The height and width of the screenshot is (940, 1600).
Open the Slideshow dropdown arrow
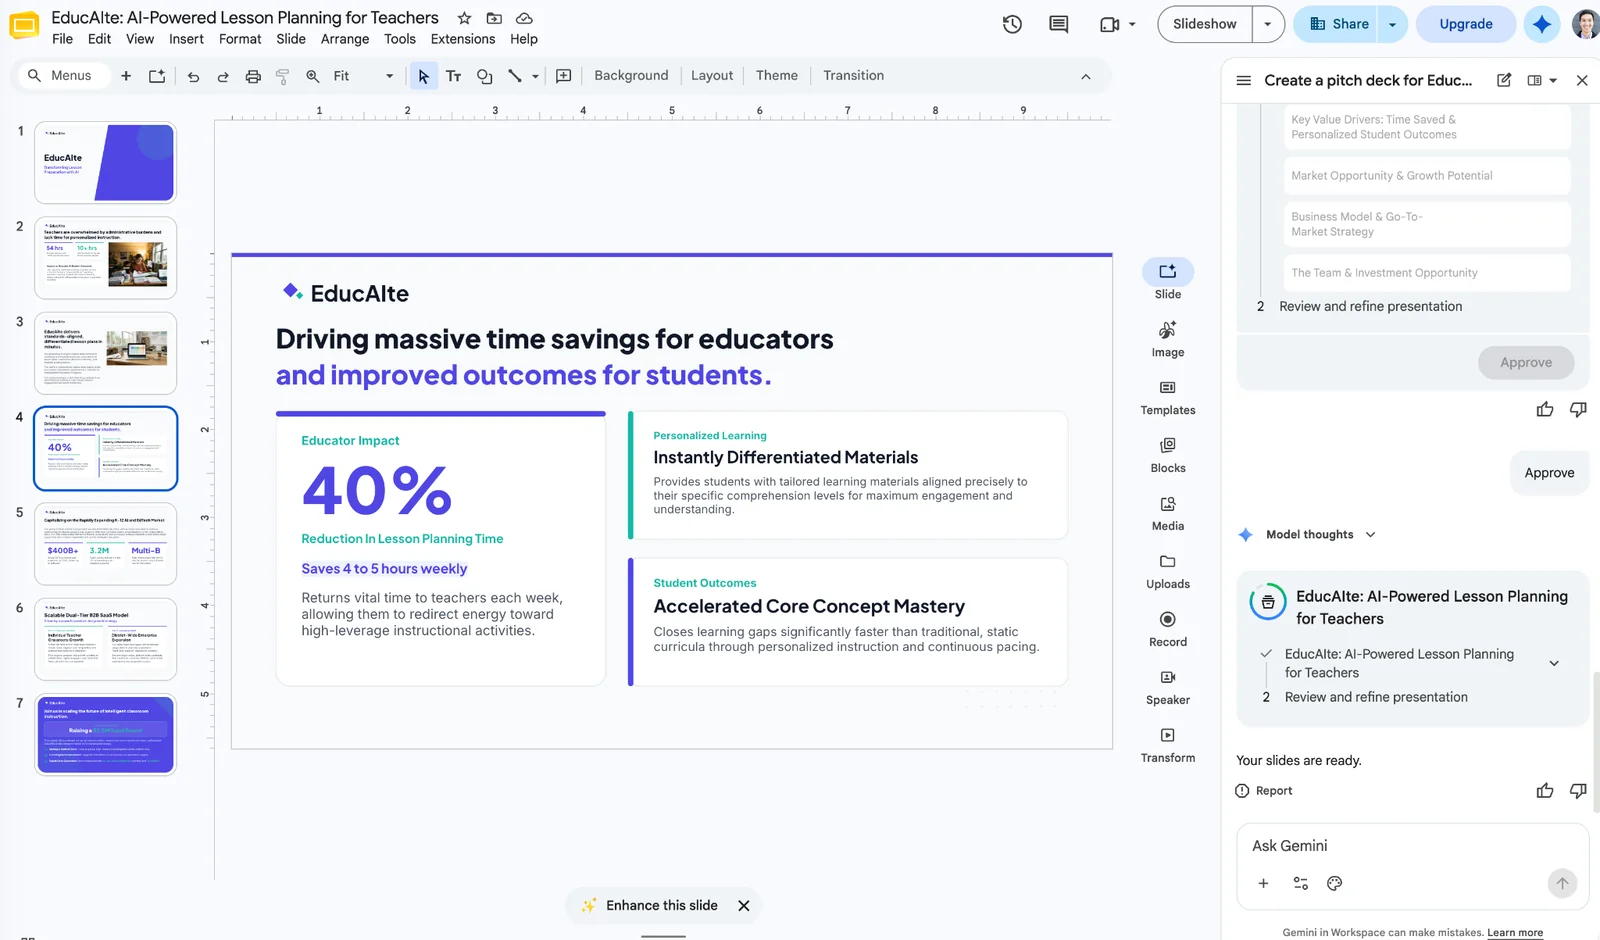1268,24
